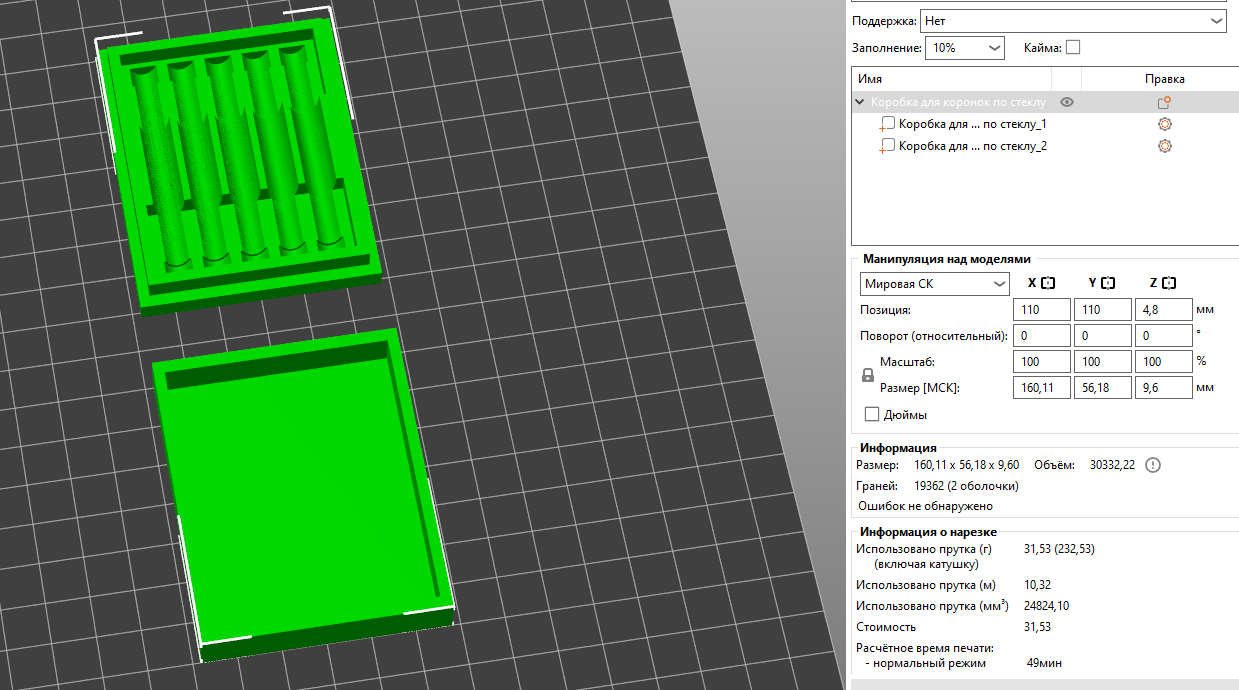
Task: Open the Заполнение 10% dropdown
Action: coord(964,47)
